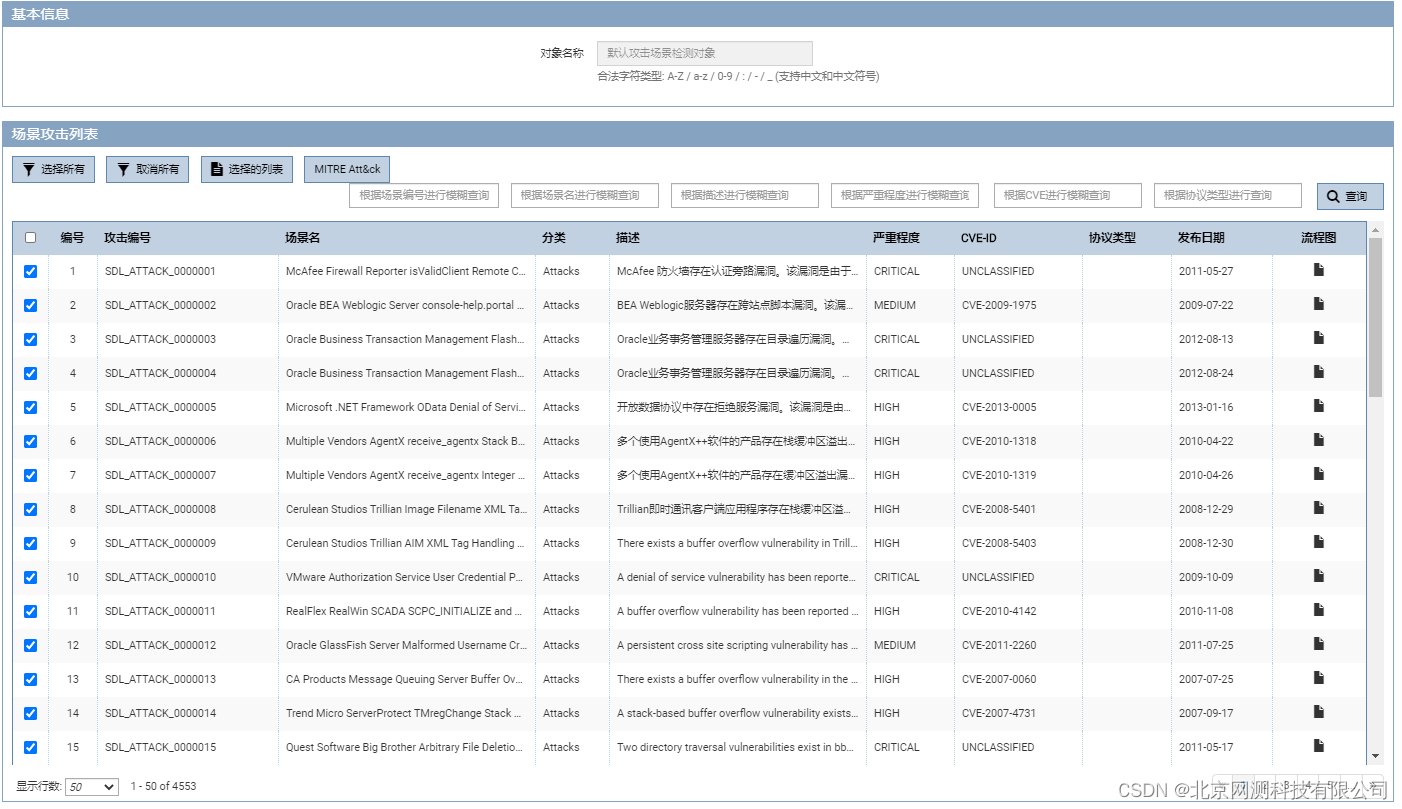Sort by 发布日期 column header
Image resolution: width=1402 pixels, height=809 pixels.
coord(1201,238)
